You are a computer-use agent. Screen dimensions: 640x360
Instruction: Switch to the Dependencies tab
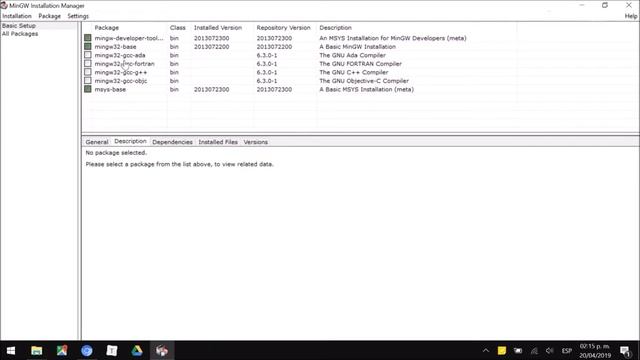coord(172,142)
